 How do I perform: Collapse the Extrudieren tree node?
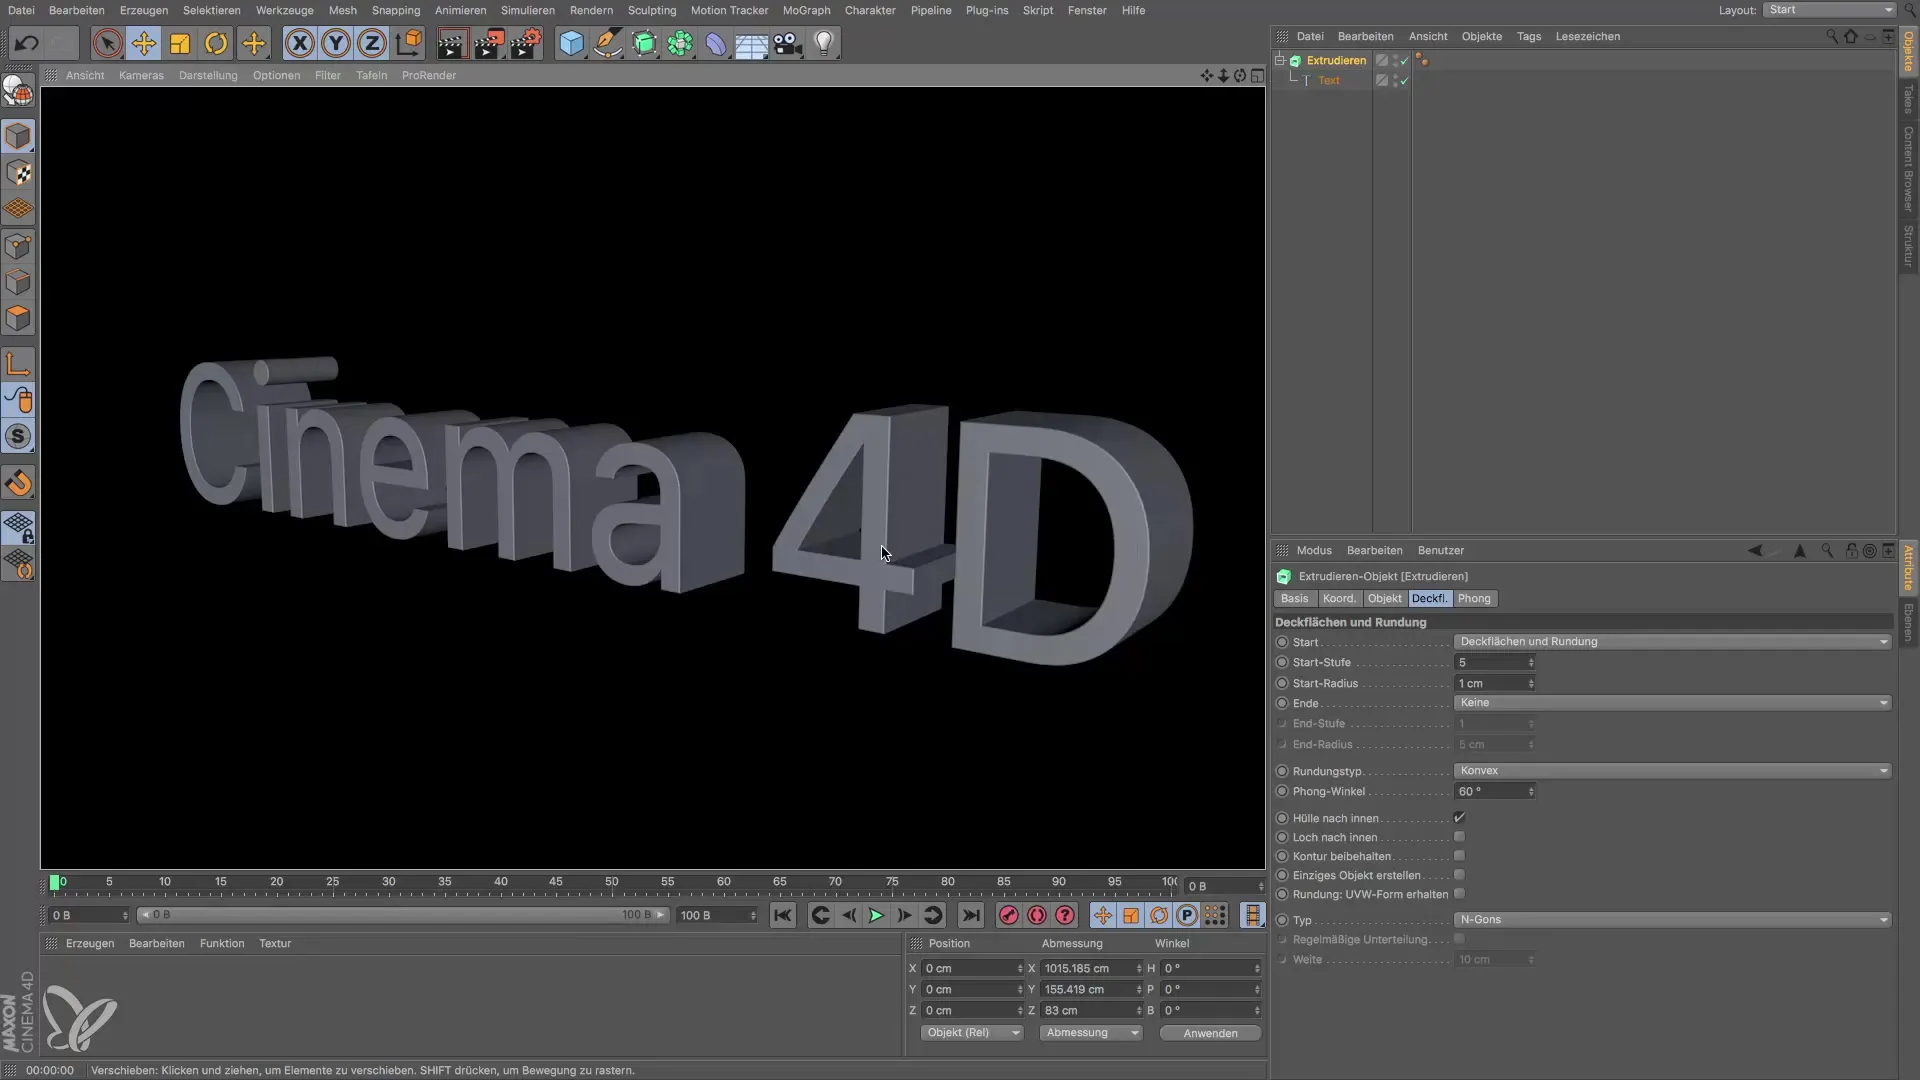coord(1280,60)
